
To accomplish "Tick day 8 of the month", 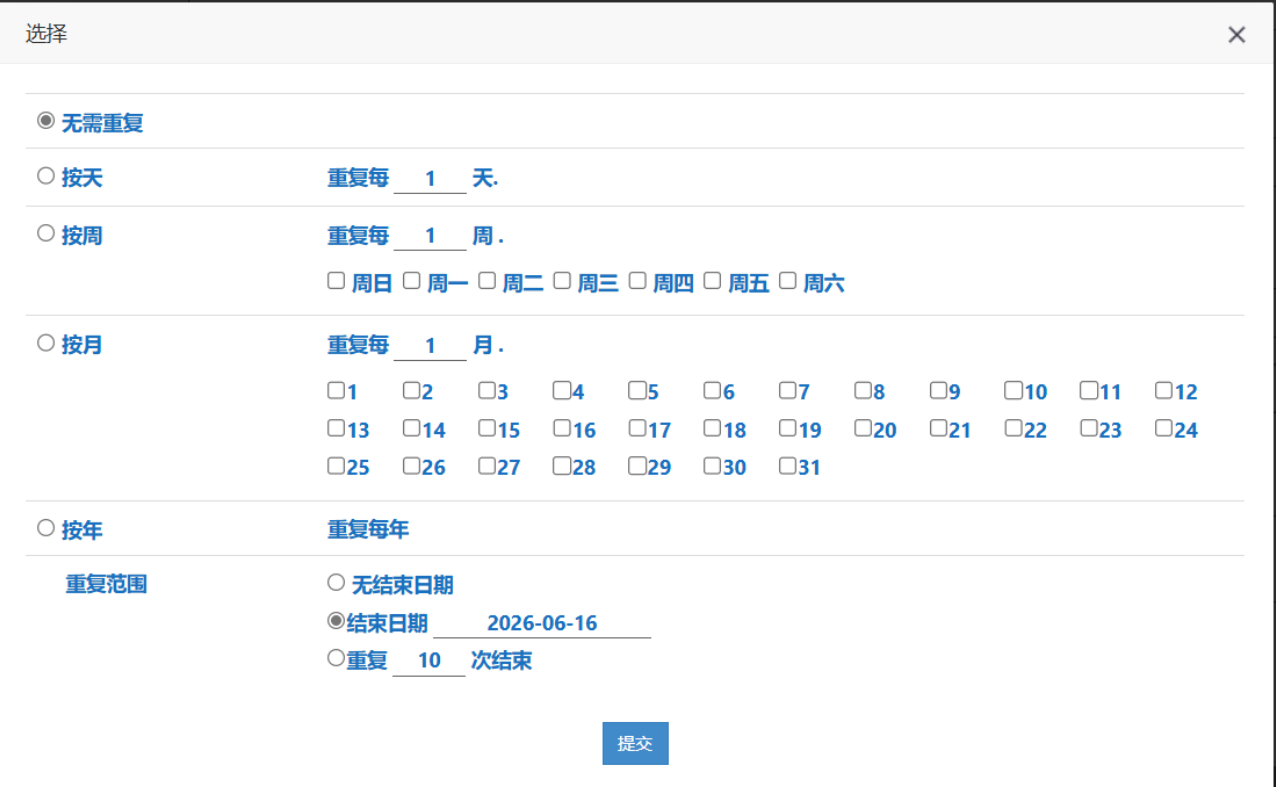I will [x=862, y=390].
